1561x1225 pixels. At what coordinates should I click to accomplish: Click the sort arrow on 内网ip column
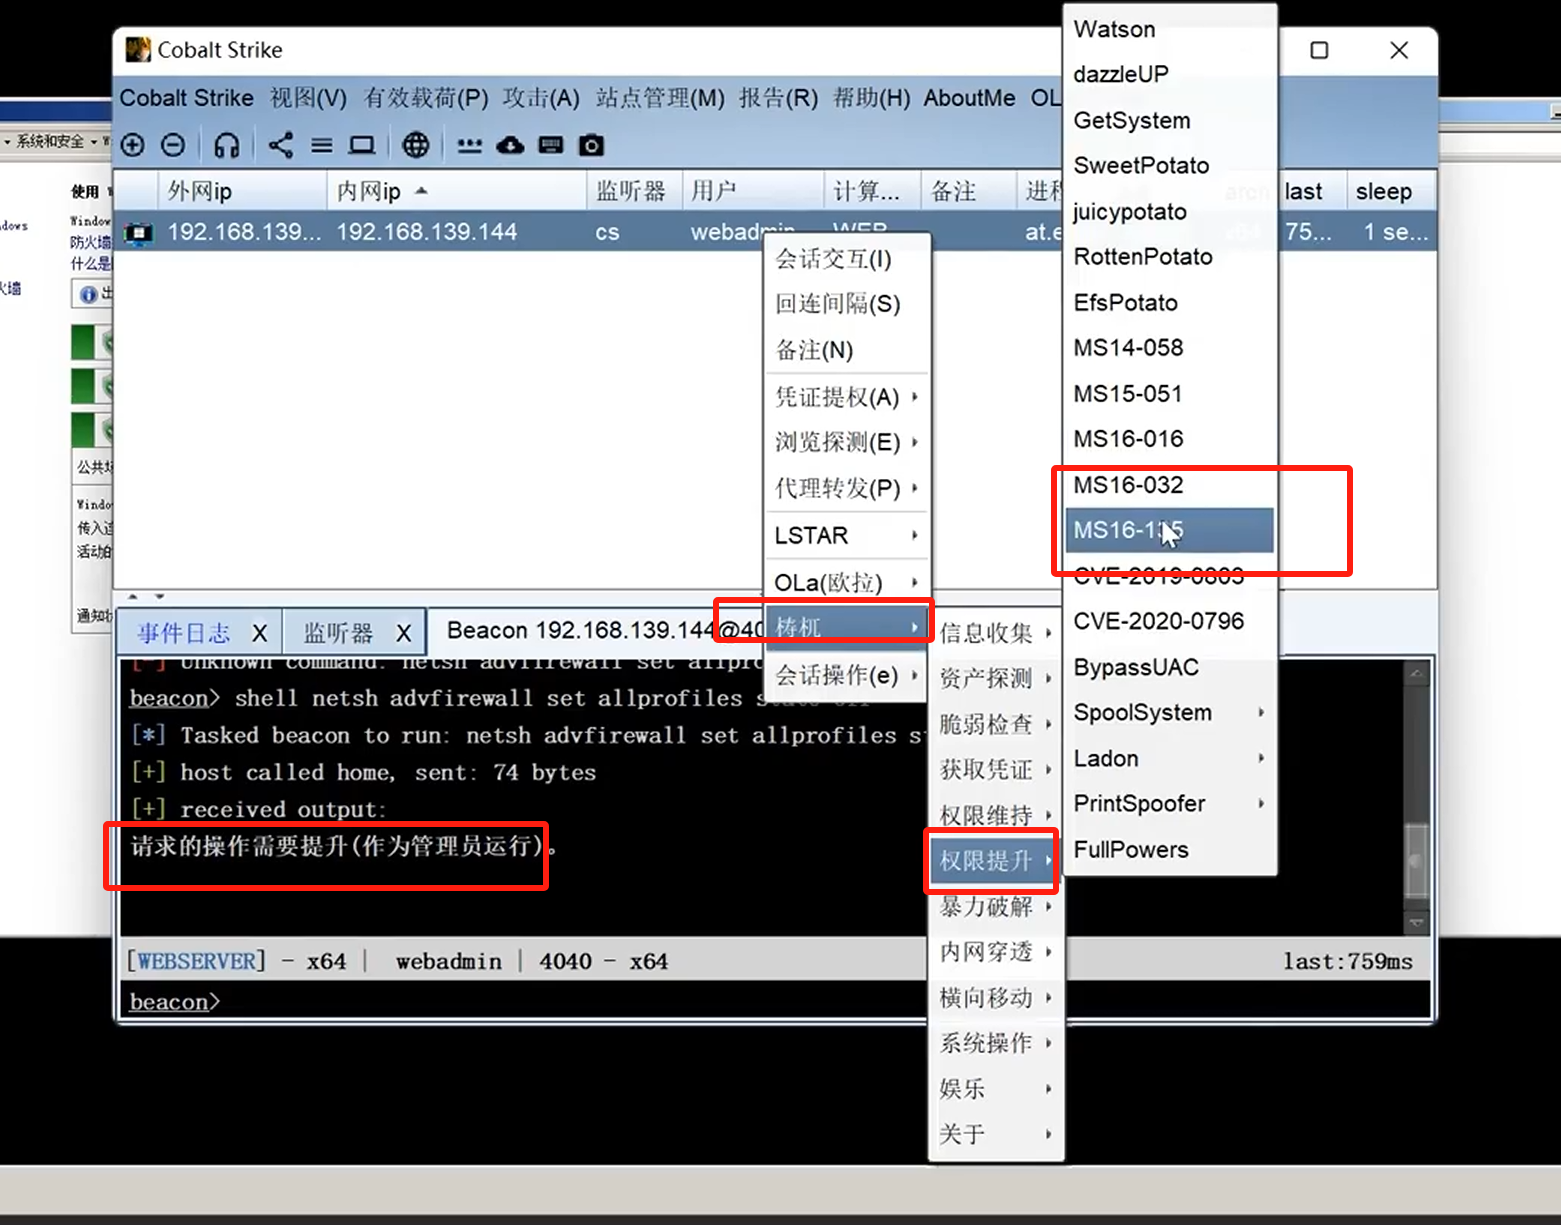pos(422,191)
